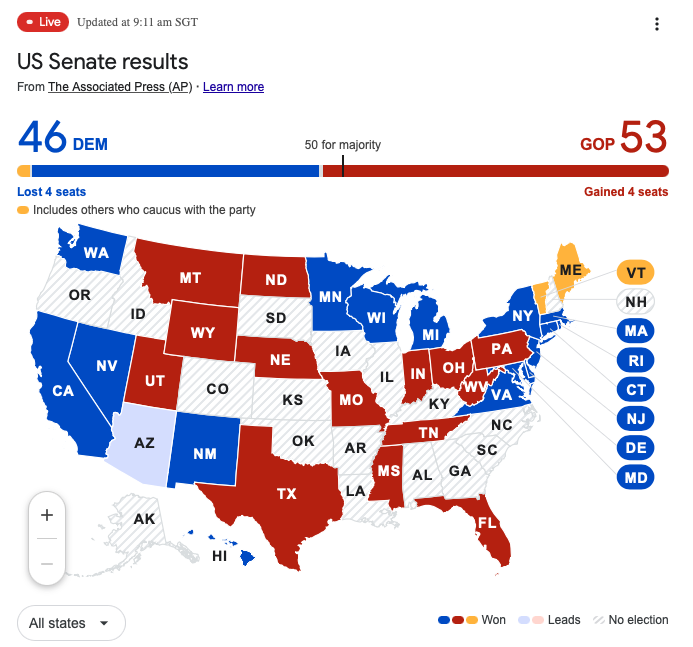Click the blue DEM seats bar
This screenshot has width=693, height=647.
point(175,171)
